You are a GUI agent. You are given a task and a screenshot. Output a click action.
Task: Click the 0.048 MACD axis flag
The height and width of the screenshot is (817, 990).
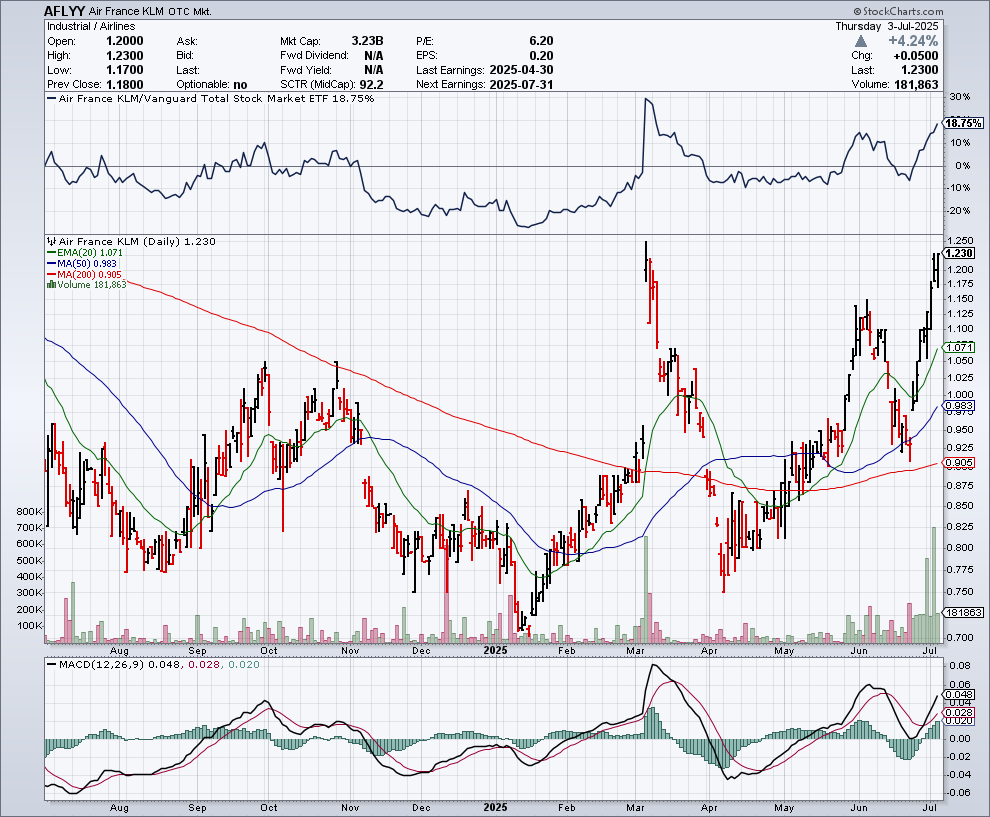(960, 695)
